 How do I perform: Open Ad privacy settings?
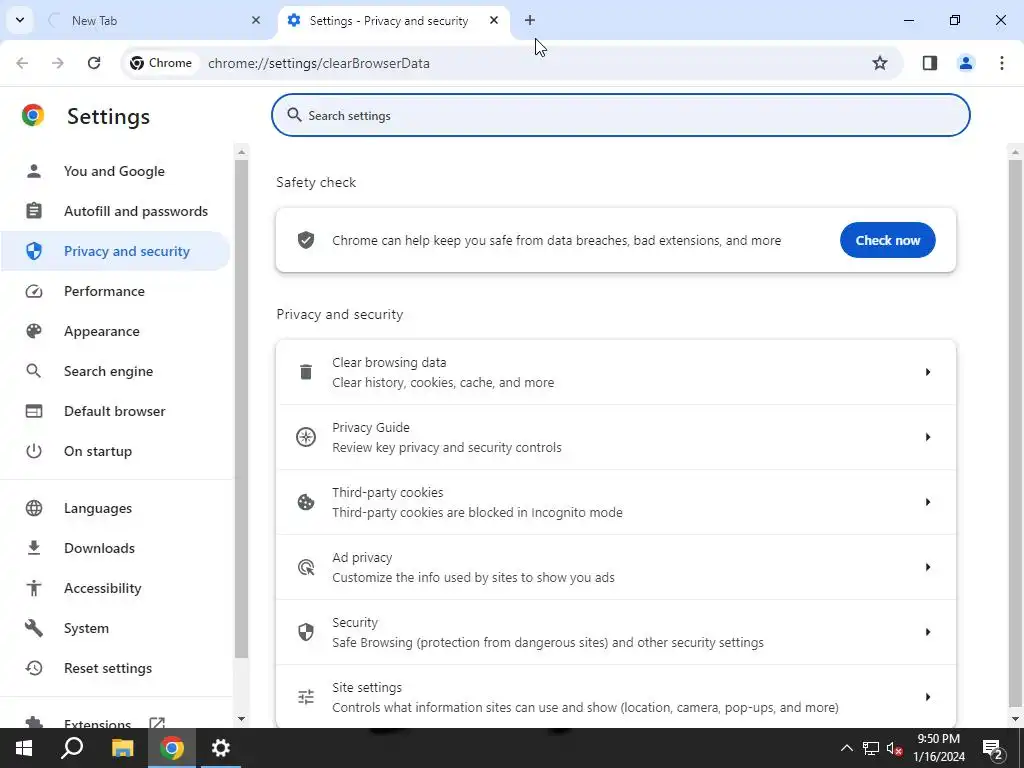(616, 567)
